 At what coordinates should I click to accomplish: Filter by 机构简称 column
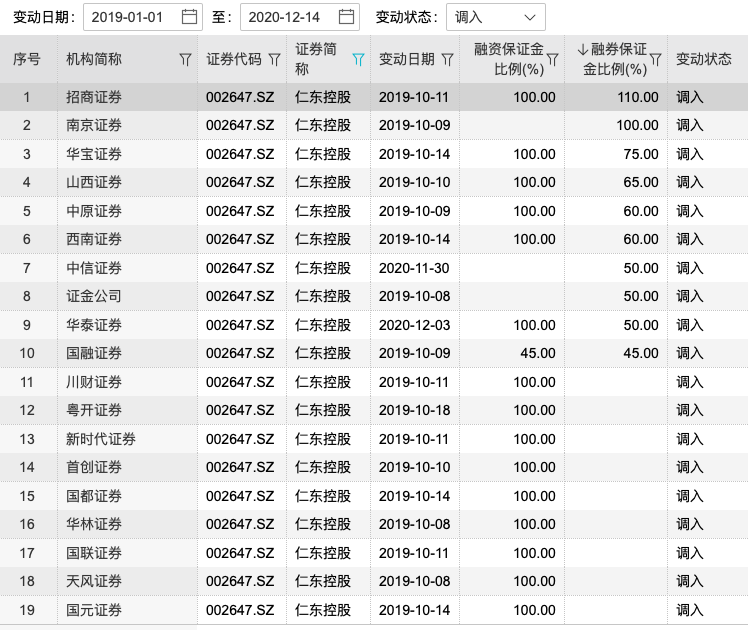pyautogui.click(x=185, y=60)
